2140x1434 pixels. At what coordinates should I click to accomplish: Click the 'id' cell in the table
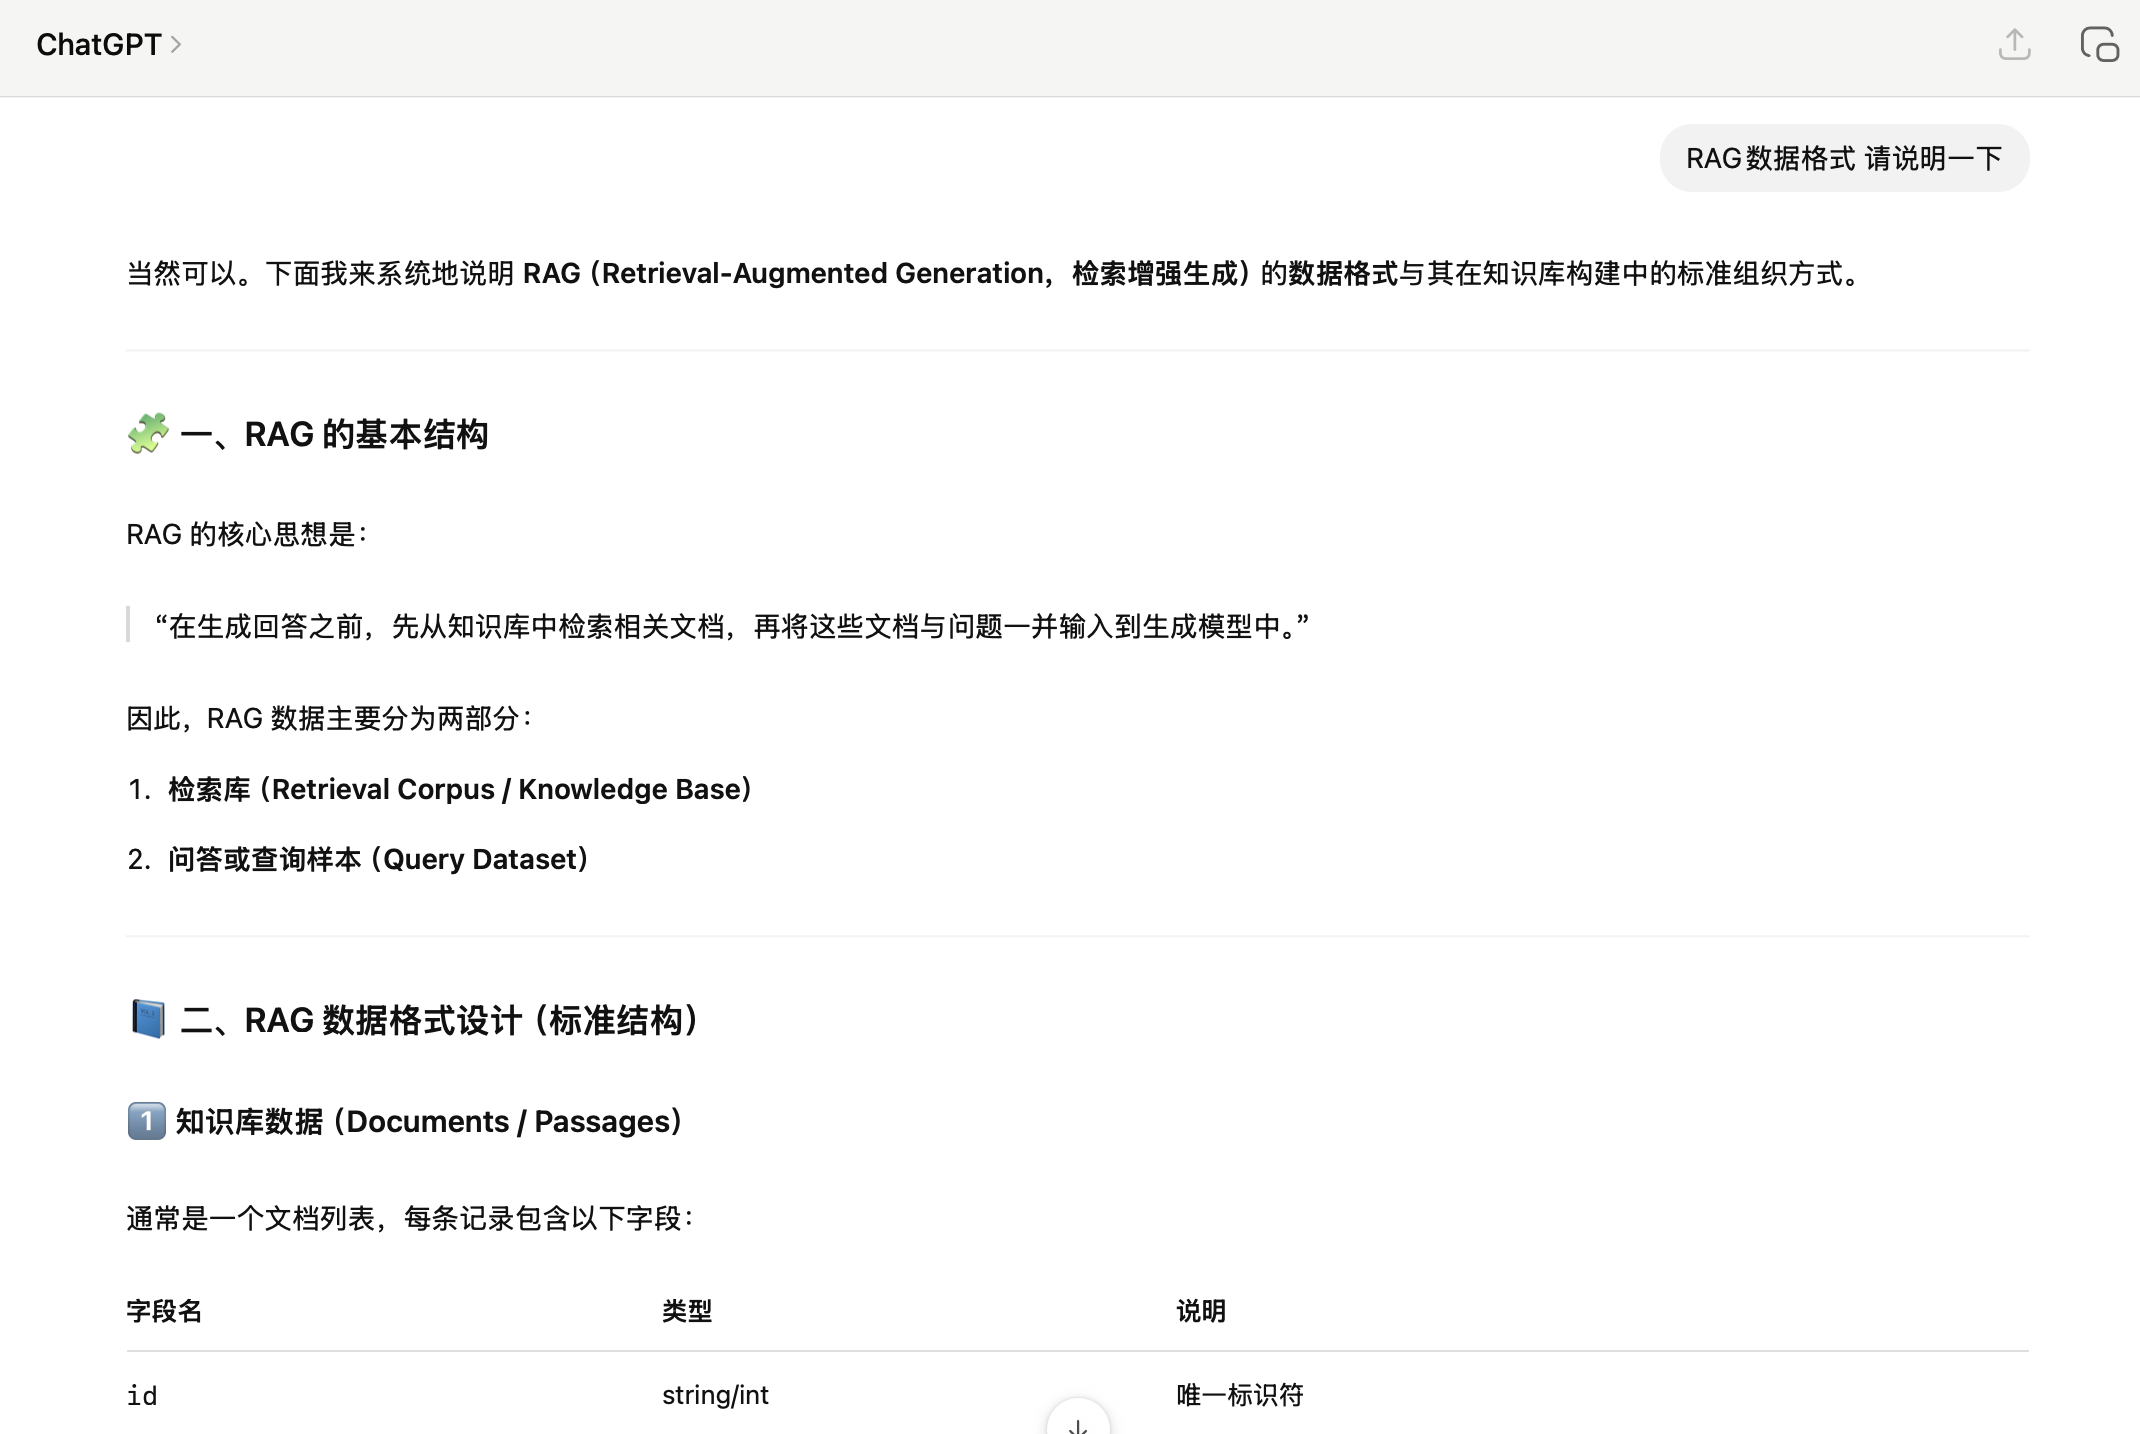click(x=142, y=1395)
